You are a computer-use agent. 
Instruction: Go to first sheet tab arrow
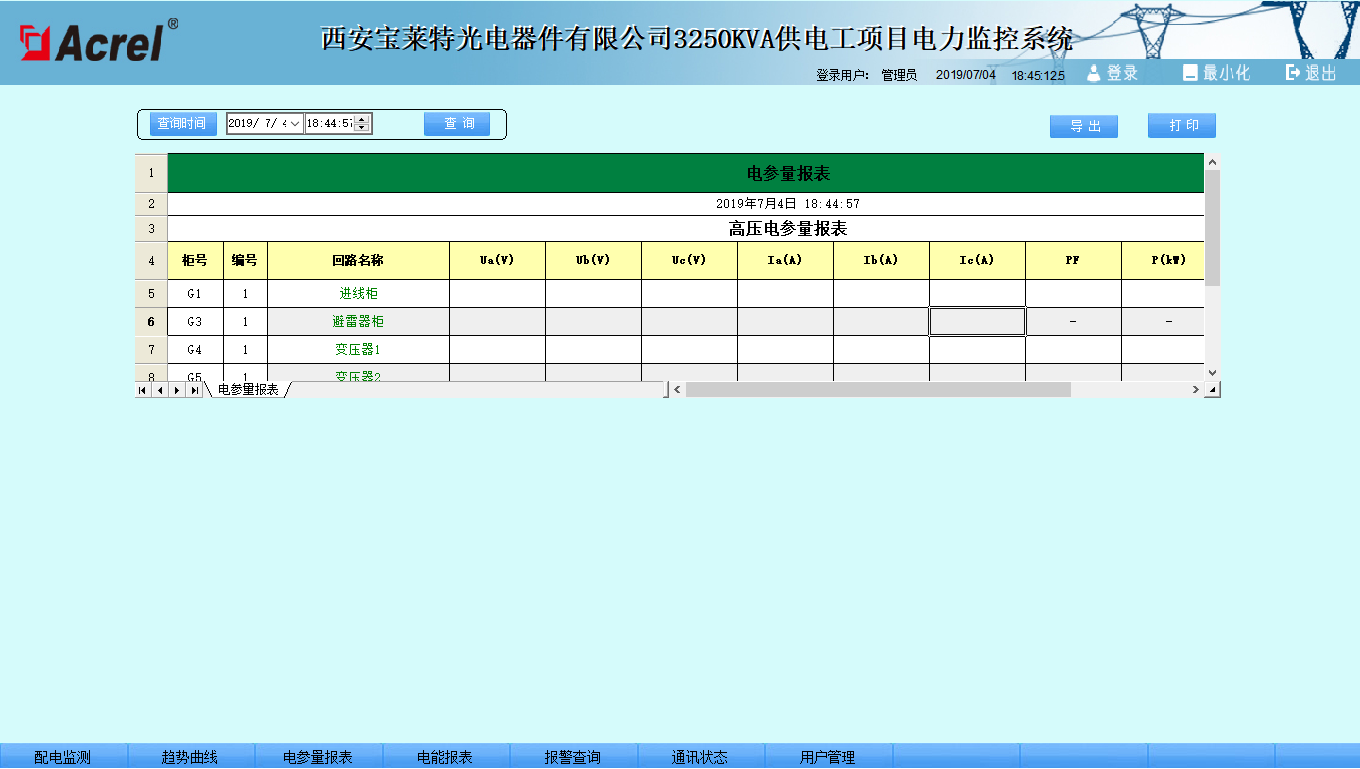pyautogui.click(x=143, y=390)
